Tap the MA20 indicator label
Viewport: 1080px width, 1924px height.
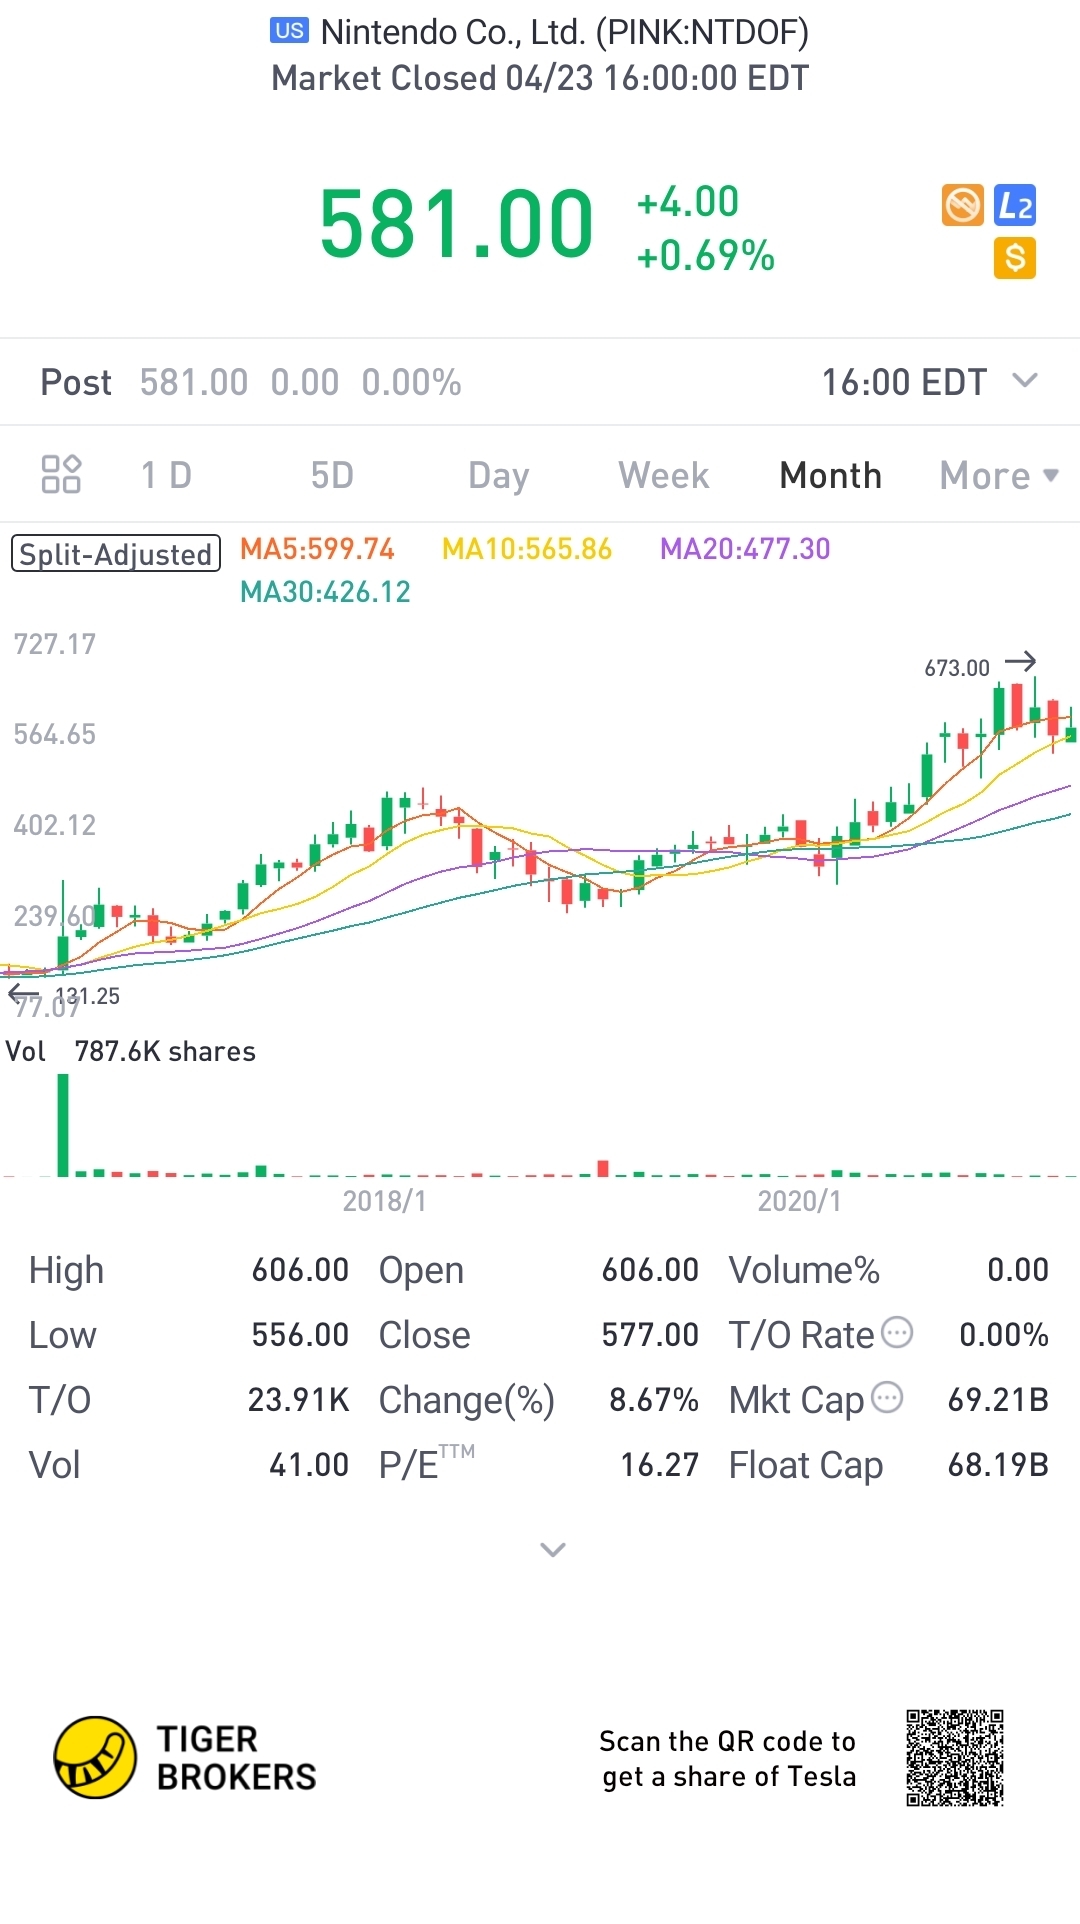(x=745, y=549)
